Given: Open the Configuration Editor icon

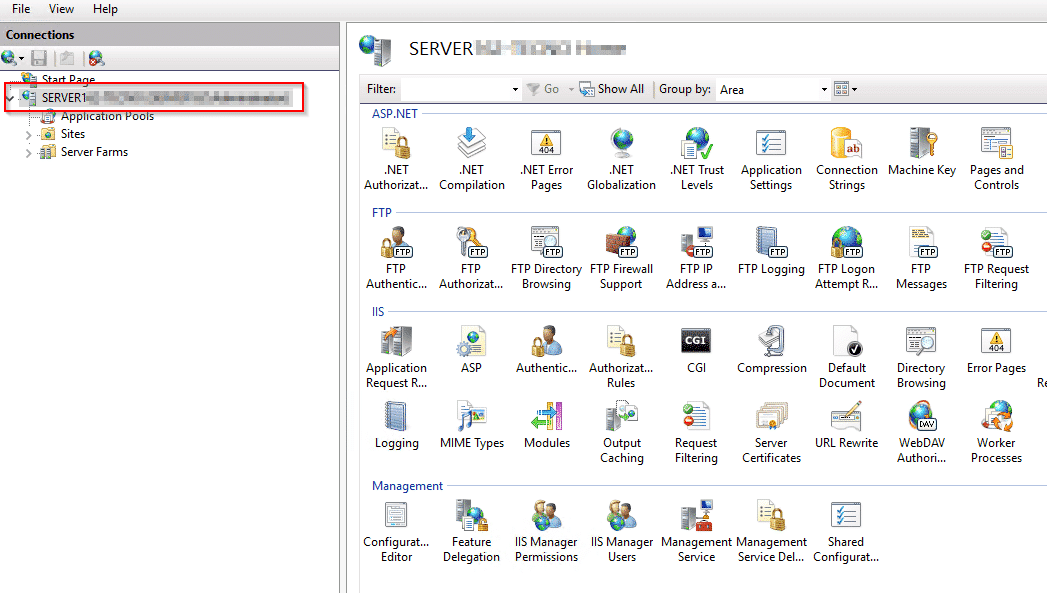Looking at the screenshot, I should (396, 532).
